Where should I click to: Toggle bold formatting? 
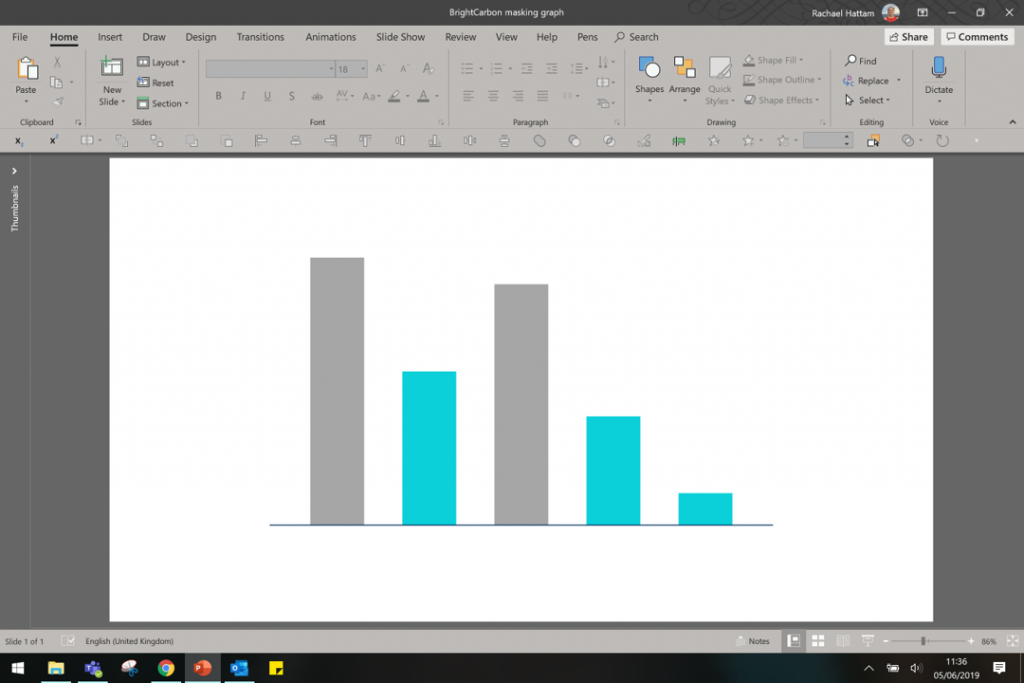pos(218,96)
